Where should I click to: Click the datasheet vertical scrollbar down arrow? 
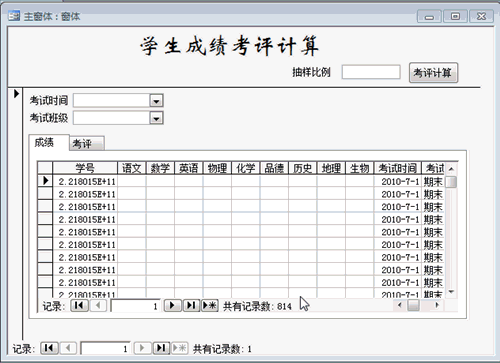[451, 292]
